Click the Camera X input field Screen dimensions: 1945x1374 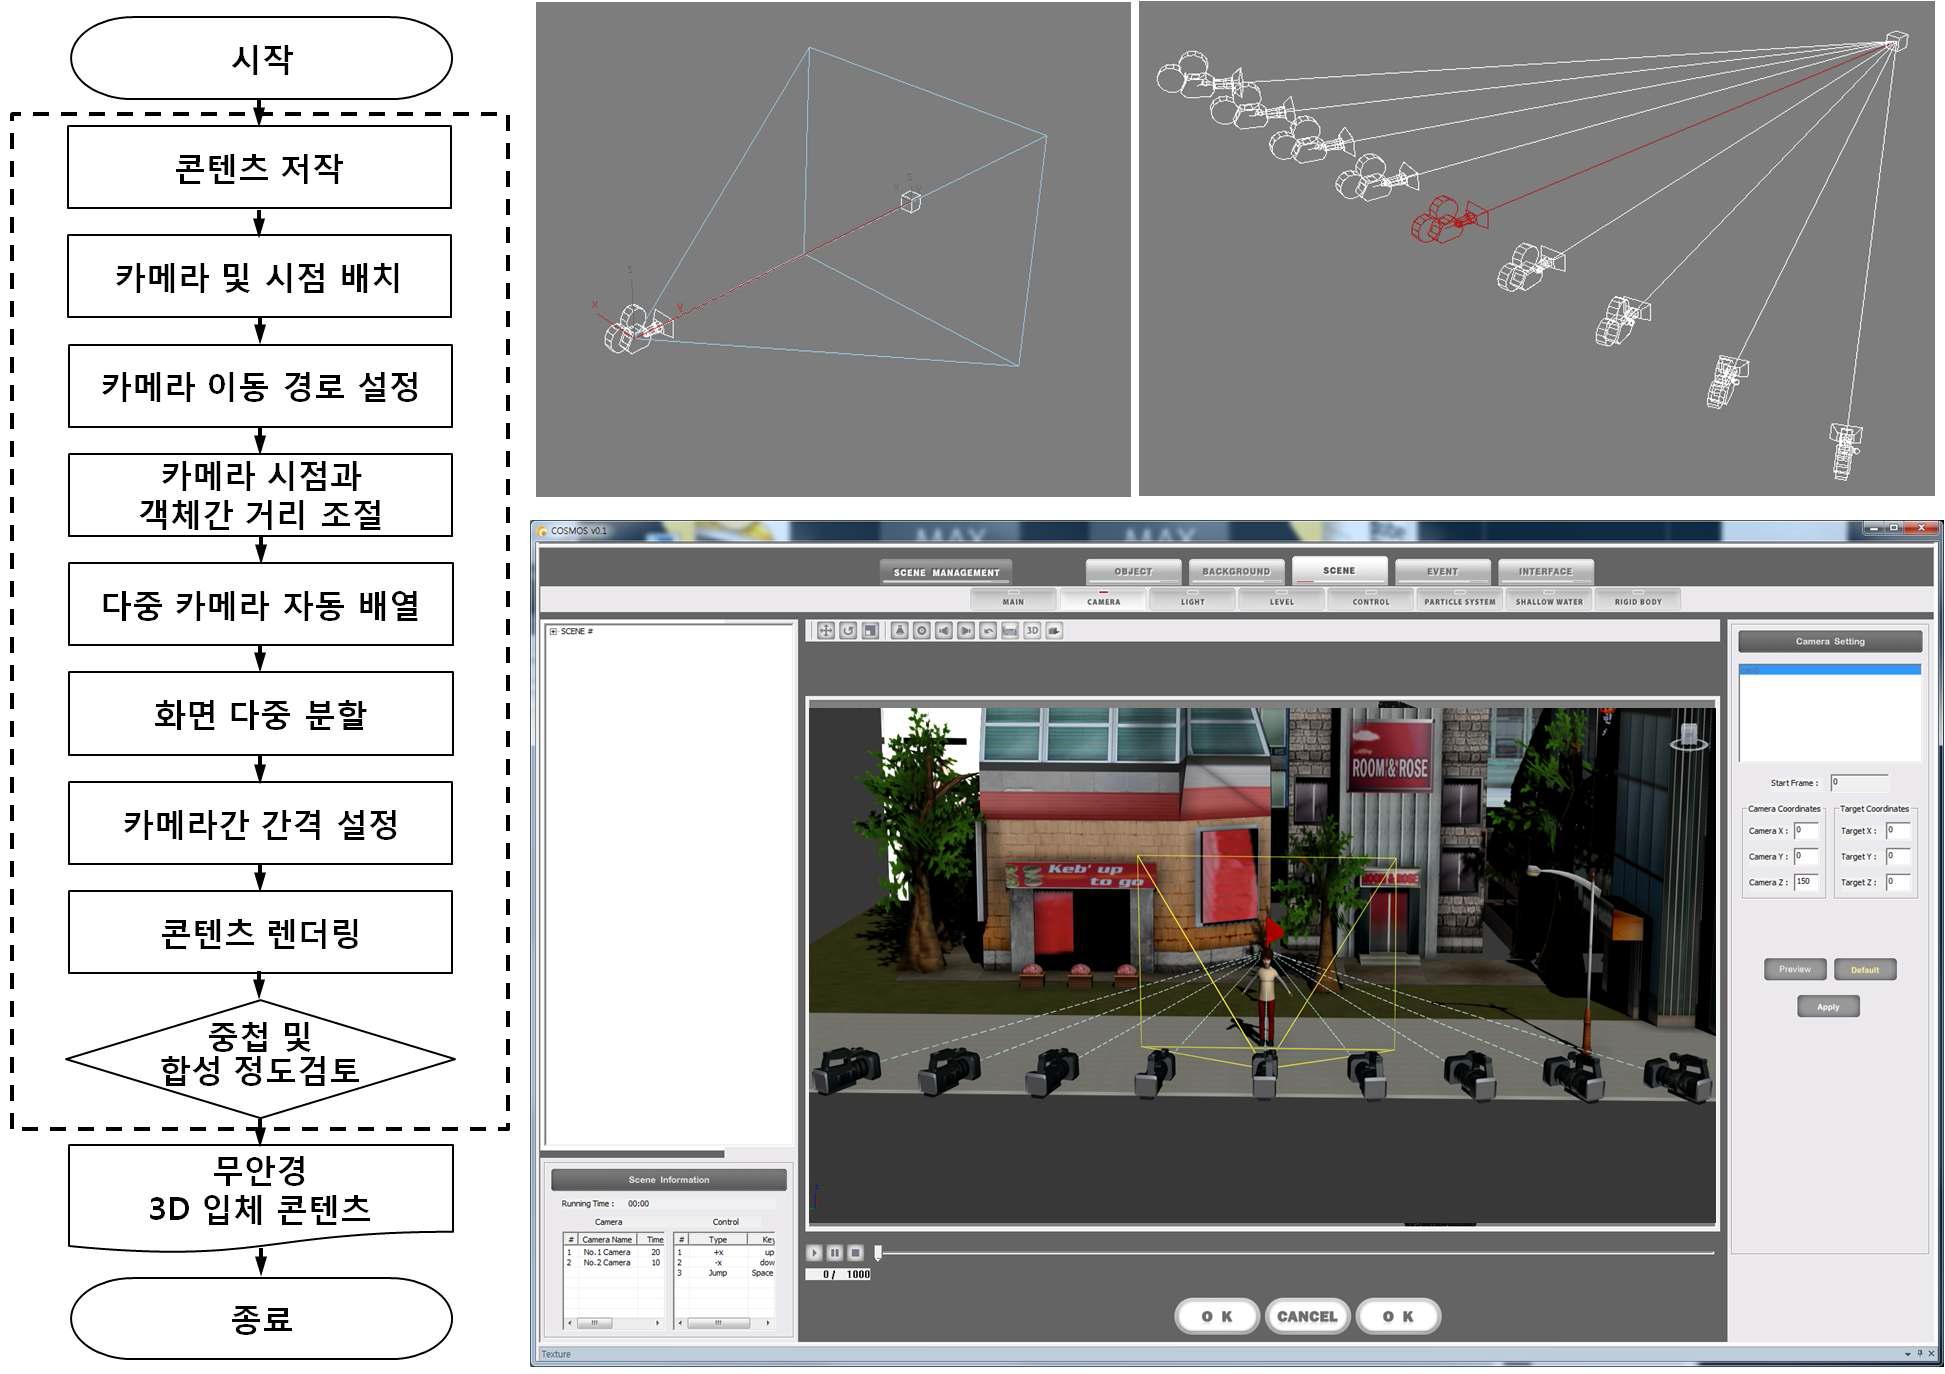point(1806,830)
